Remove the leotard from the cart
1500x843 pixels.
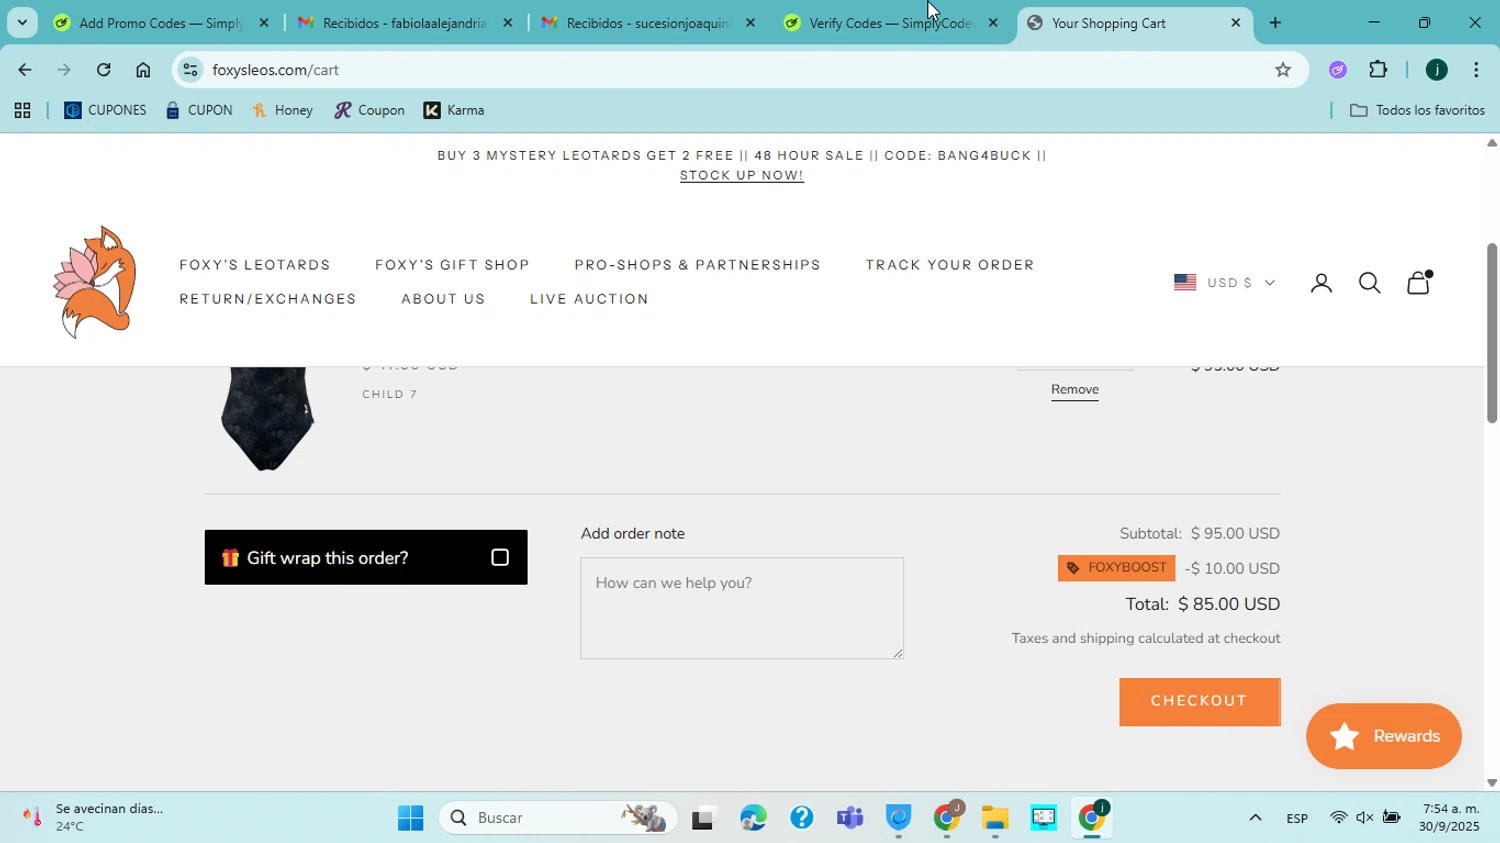1074,390
